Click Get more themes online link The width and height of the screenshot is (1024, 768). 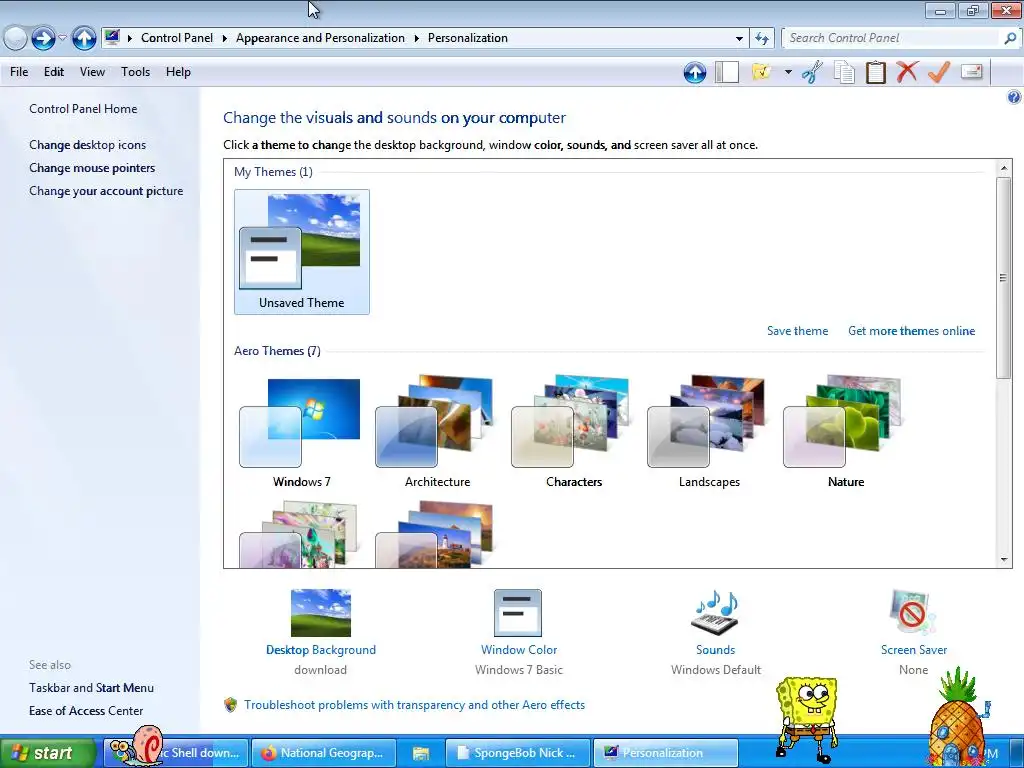click(x=911, y=331)
